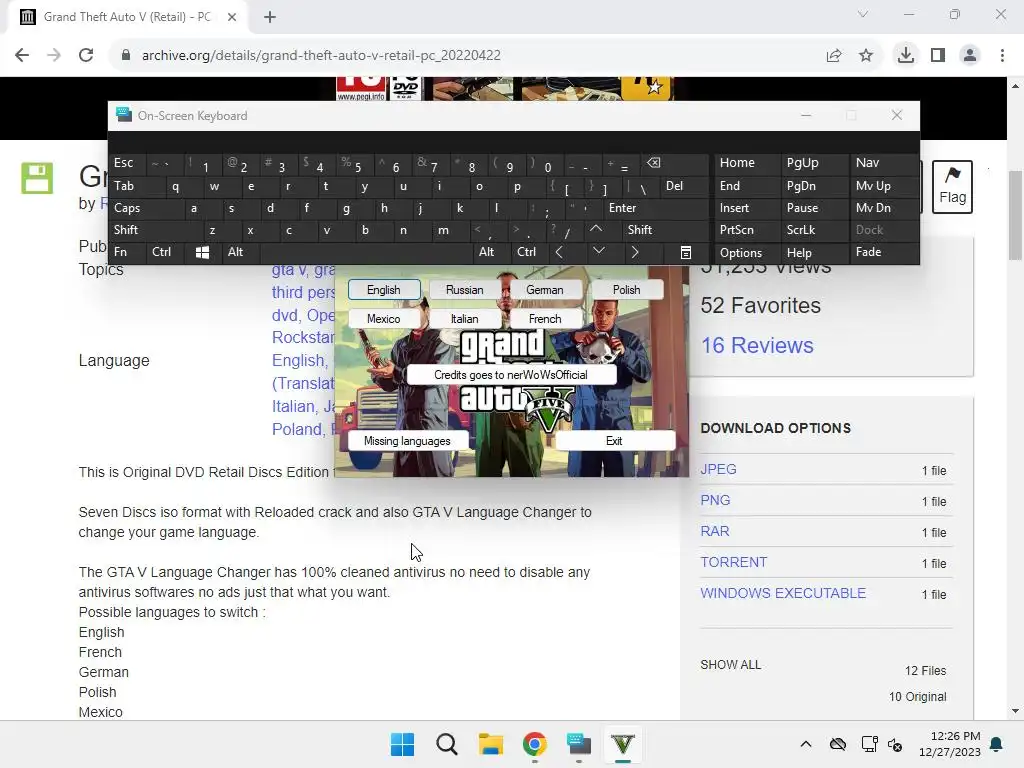
Task: Click the down arrow key on On-Screen Keyboard
Action: pos(598,252)
